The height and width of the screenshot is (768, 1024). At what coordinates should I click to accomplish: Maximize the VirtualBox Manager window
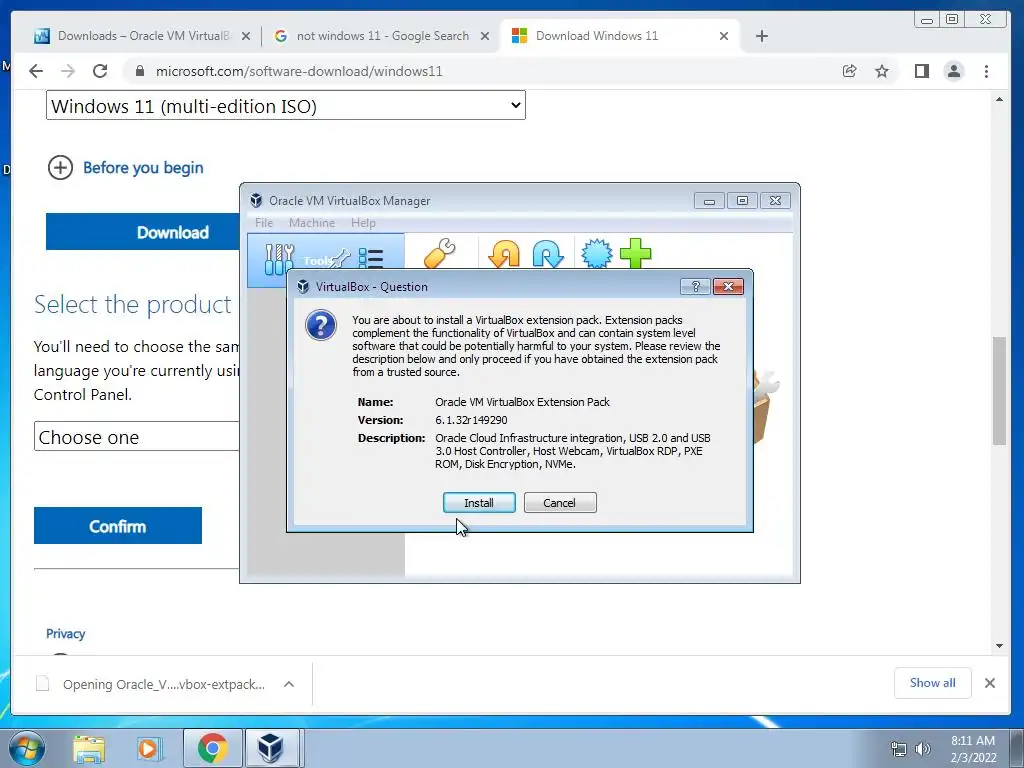[x=742, y=200]
